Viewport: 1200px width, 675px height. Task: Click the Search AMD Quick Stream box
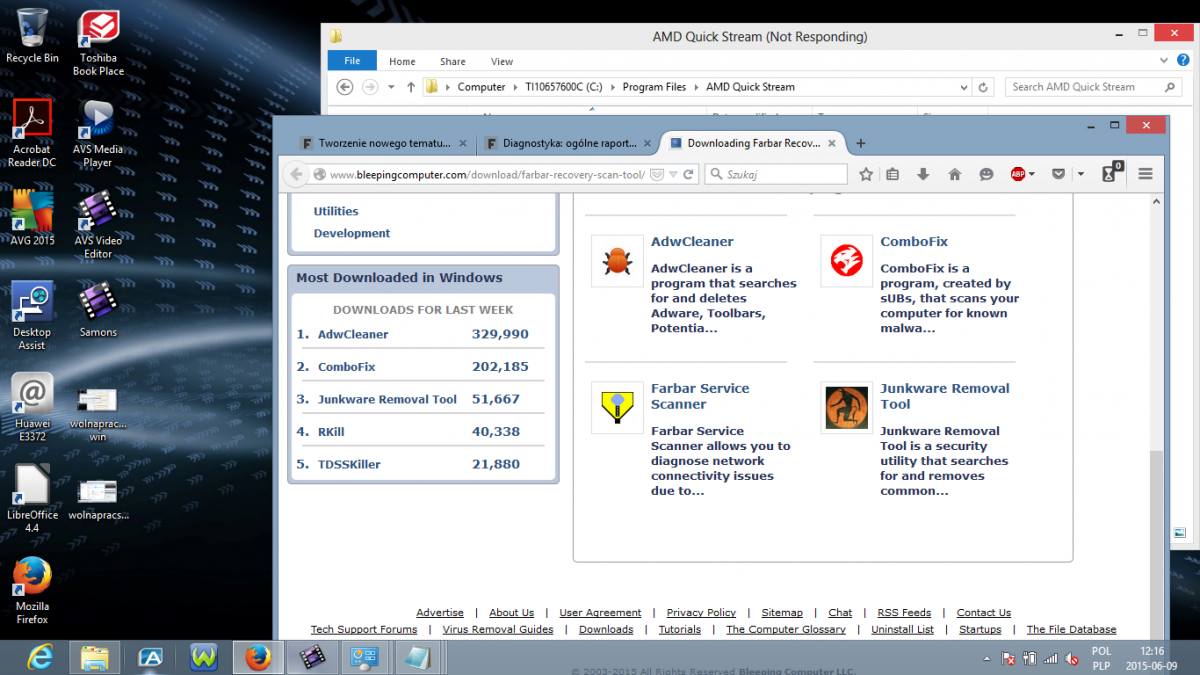(x=1094, y=87)
